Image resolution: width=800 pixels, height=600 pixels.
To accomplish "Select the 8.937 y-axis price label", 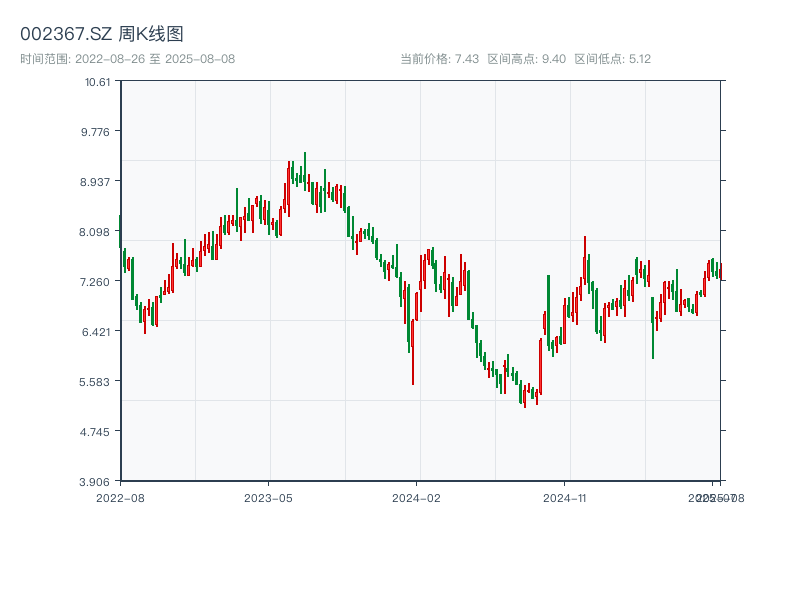I will (x=98, y=181).
